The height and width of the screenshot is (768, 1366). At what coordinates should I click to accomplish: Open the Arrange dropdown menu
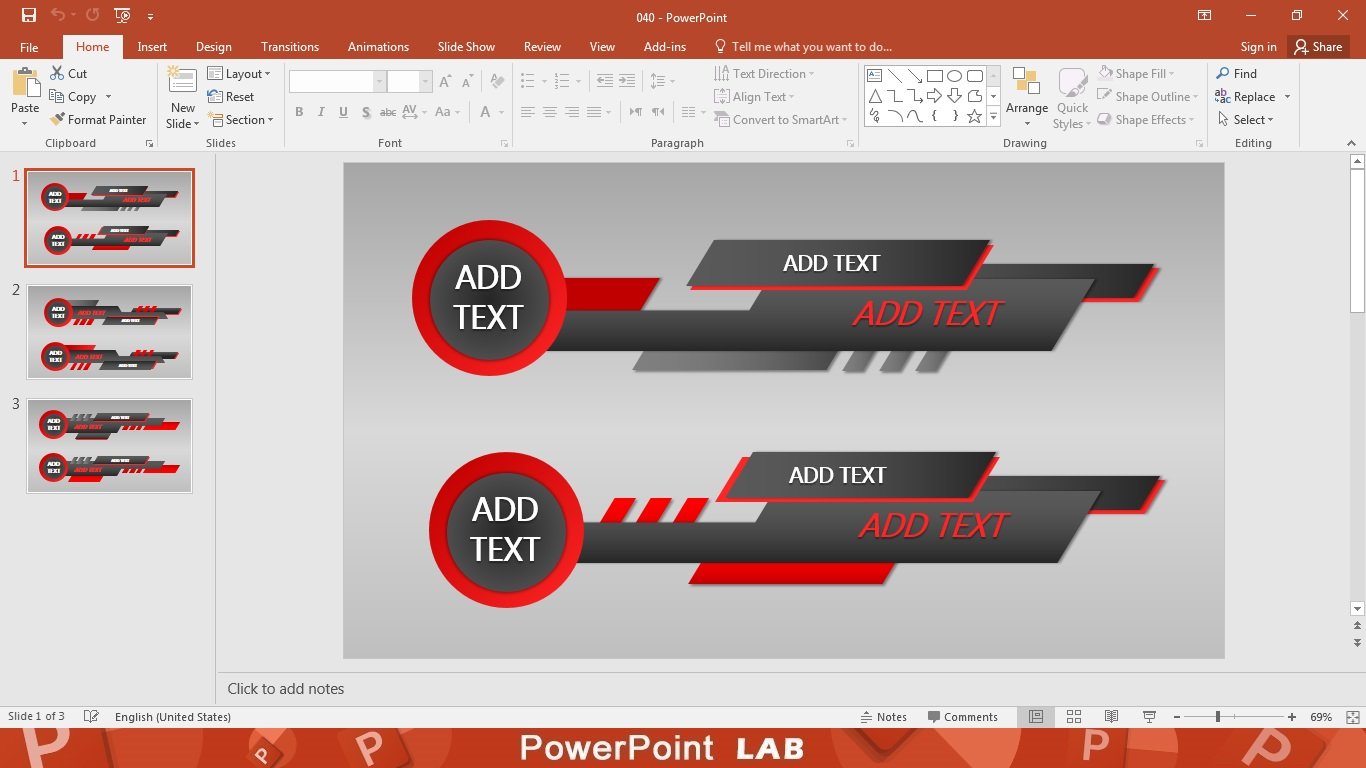click(1027, 98)
